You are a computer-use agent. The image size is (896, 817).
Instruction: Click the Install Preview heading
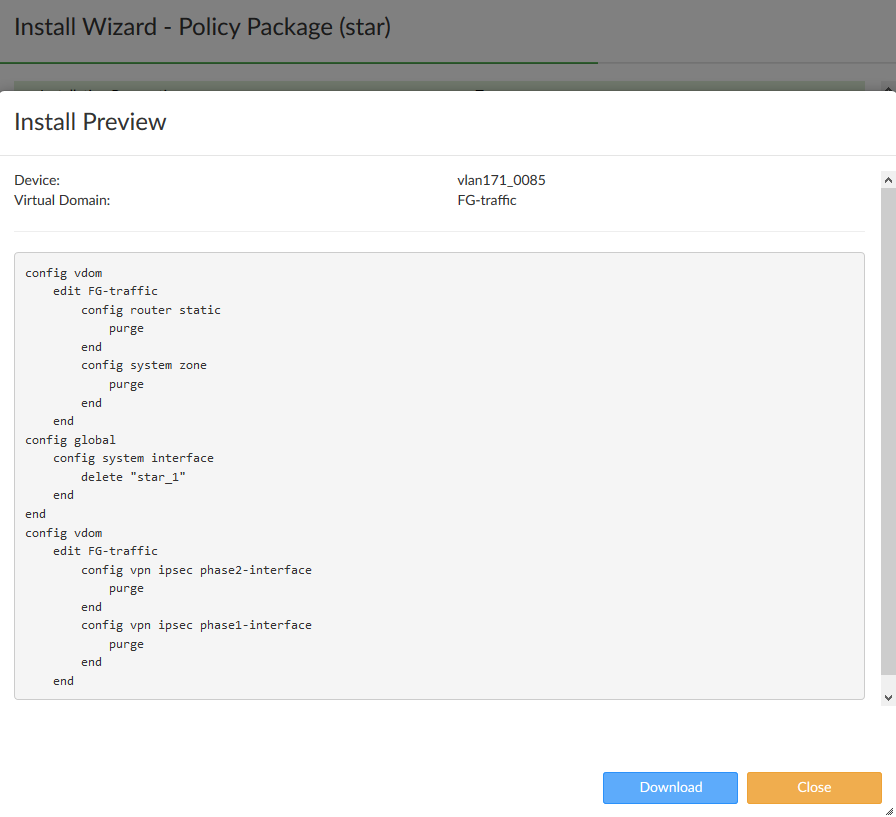(90, 122)
